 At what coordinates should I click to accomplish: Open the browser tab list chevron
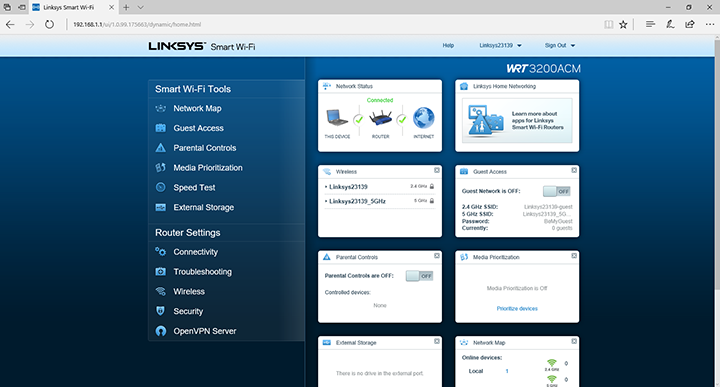141,7
